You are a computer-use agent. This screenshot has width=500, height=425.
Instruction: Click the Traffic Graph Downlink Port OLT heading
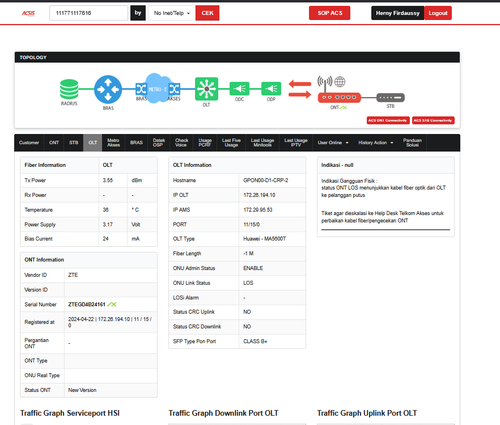click(x=224, y=413)
